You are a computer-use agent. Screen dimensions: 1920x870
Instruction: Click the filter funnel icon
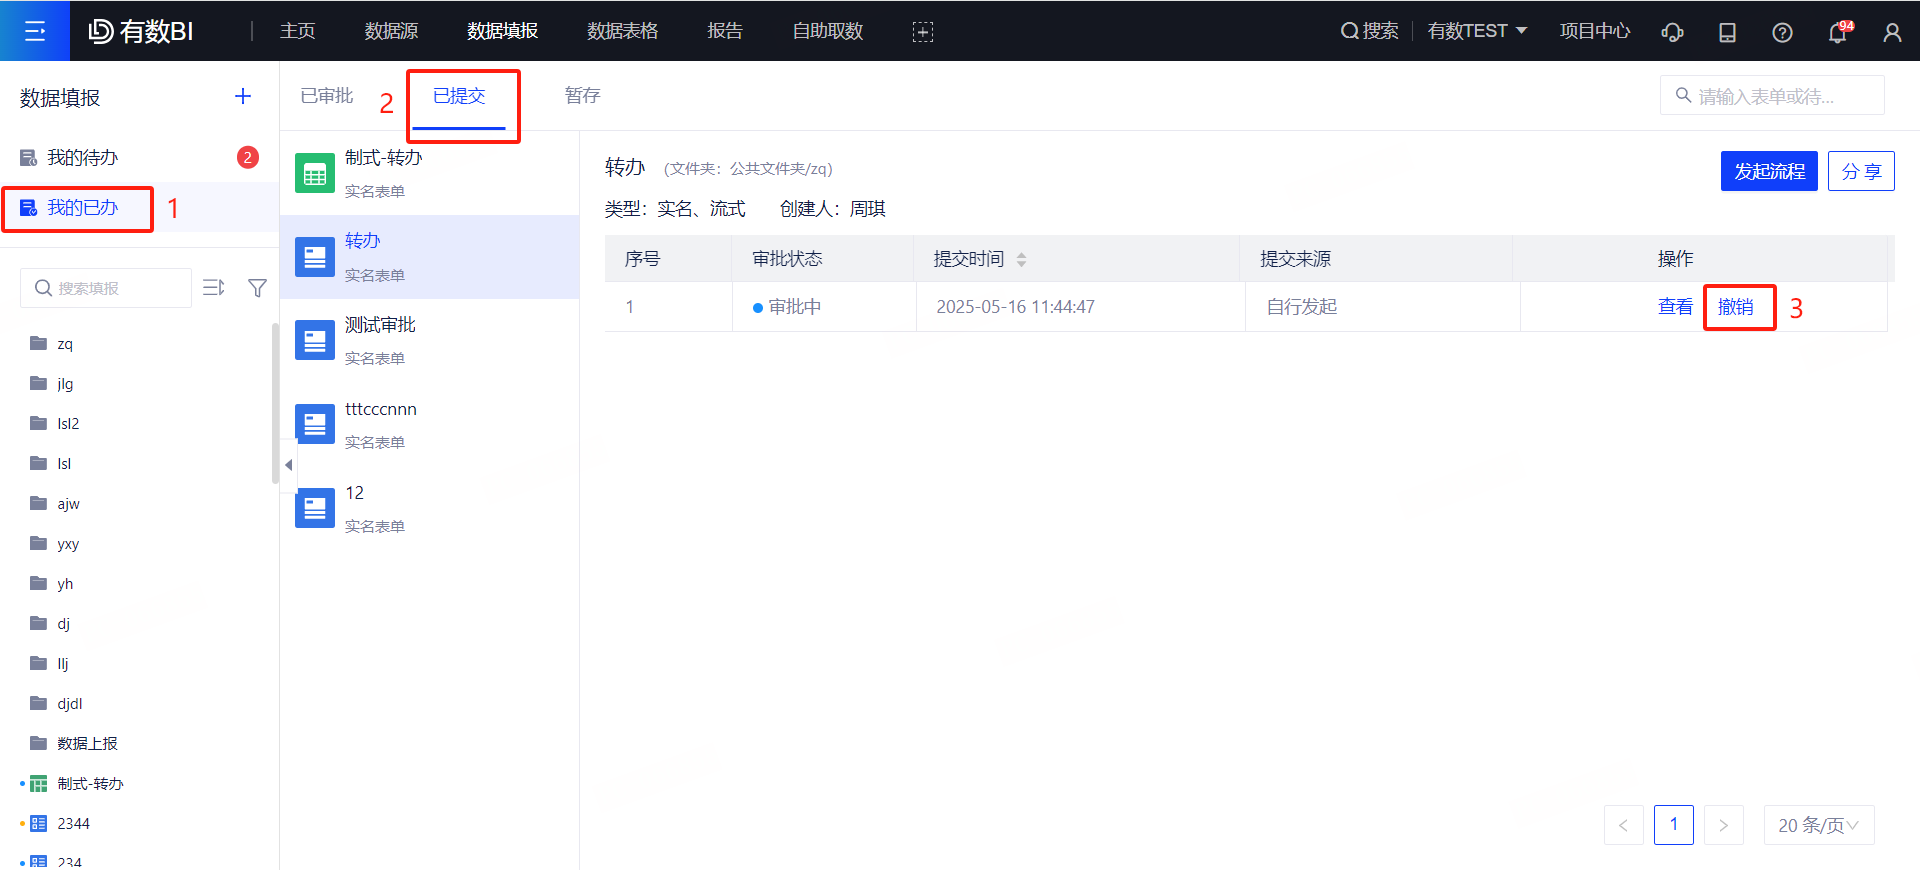tap(257, 288)
